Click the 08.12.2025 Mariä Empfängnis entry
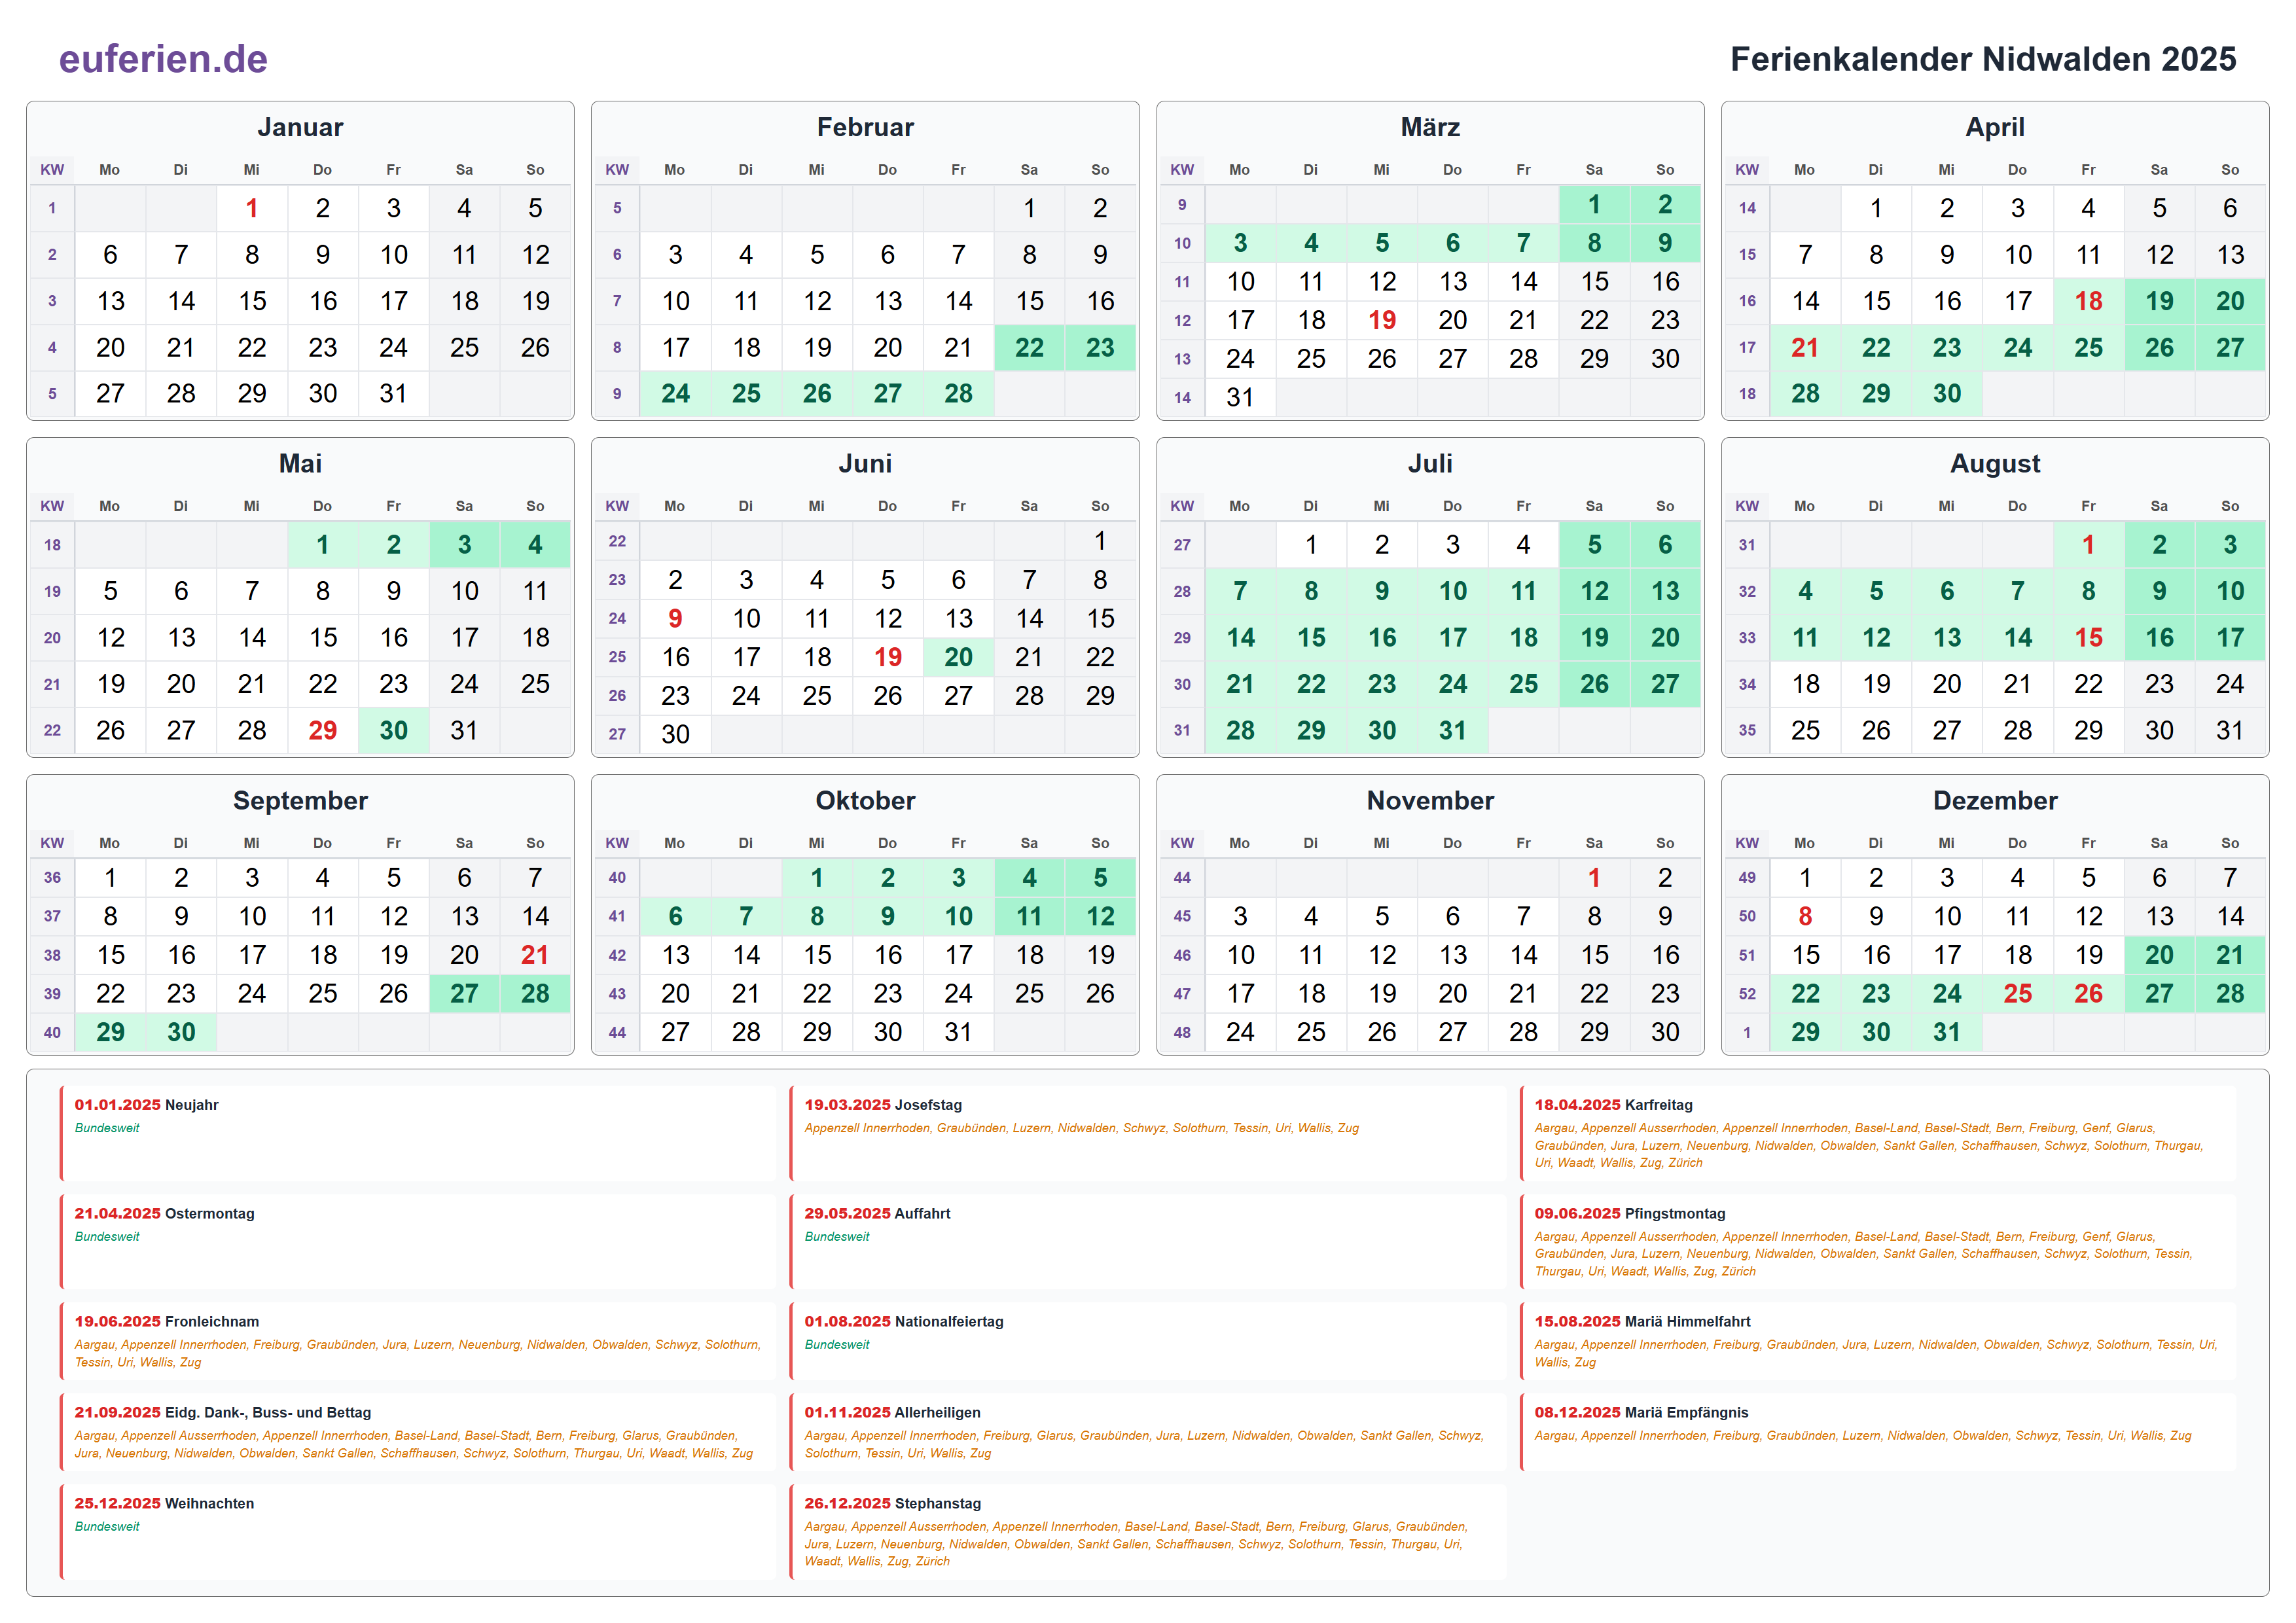 tap(1878, 1433)
